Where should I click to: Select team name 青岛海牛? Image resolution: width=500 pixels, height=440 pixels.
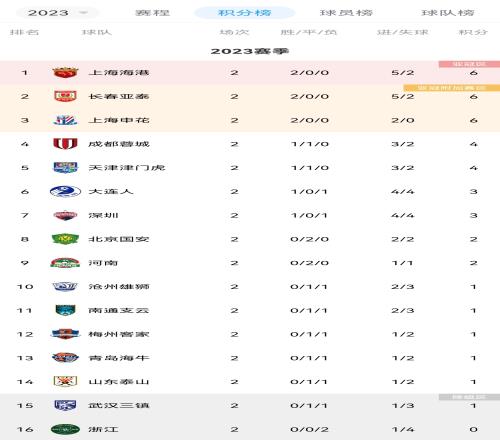[x=119, y=358]
